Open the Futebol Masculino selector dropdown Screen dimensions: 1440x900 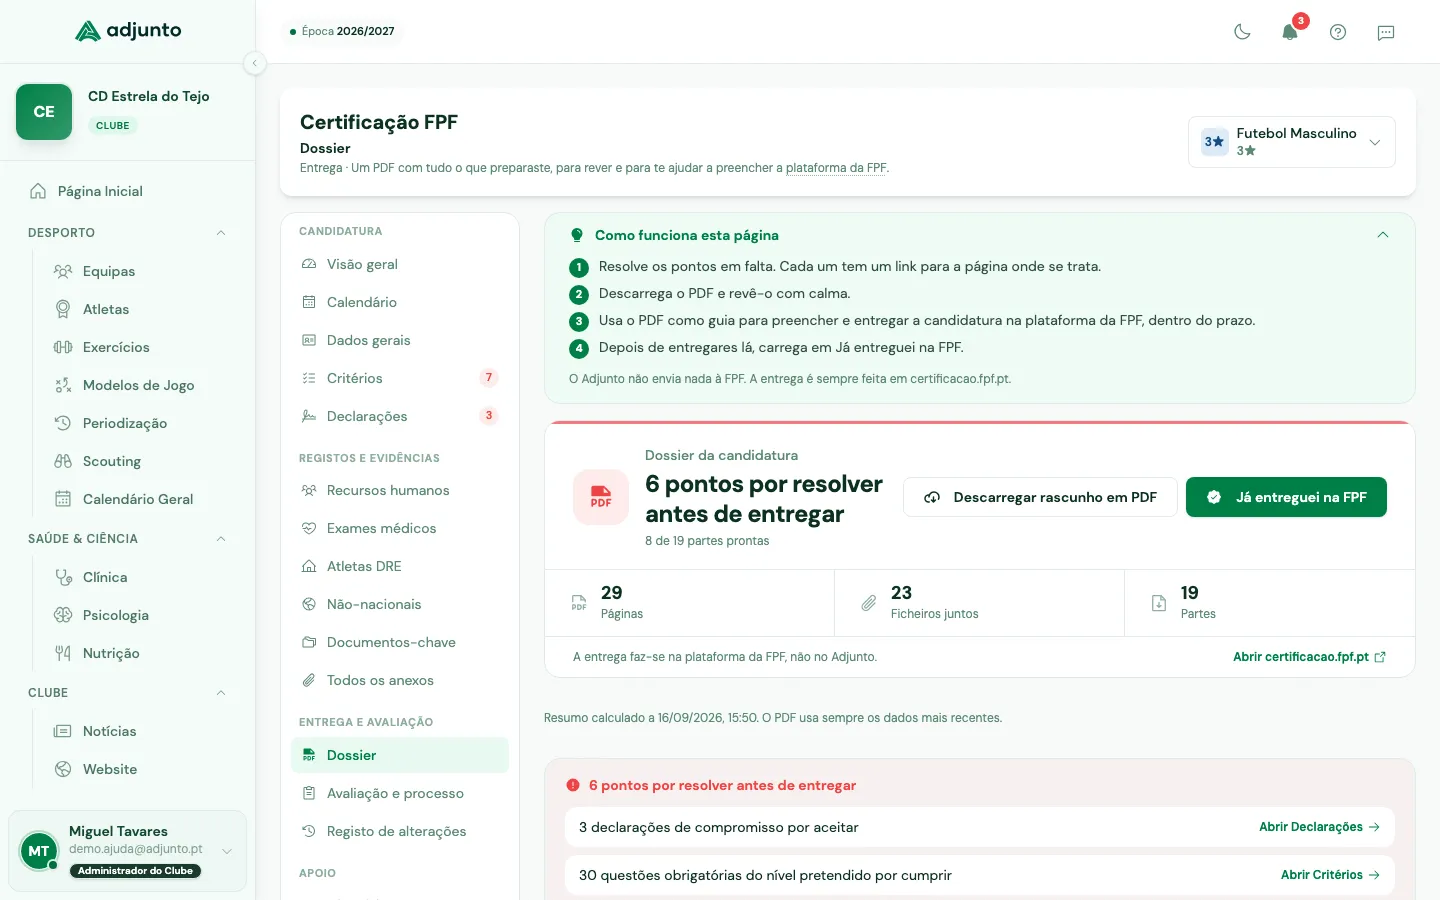coord(1291,142)
